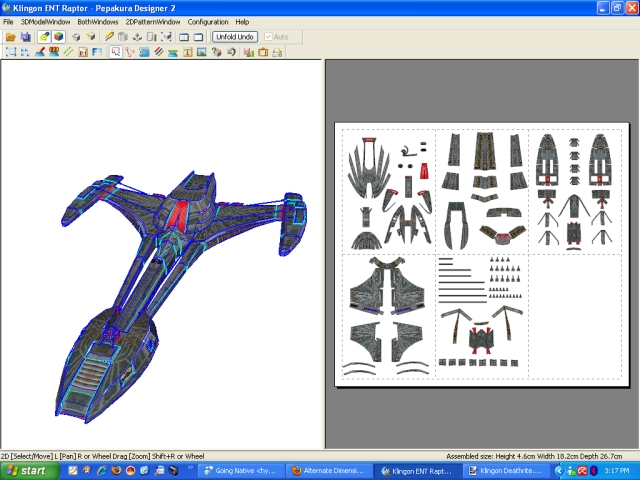Click the Unfold Undo button

point(235,37)
